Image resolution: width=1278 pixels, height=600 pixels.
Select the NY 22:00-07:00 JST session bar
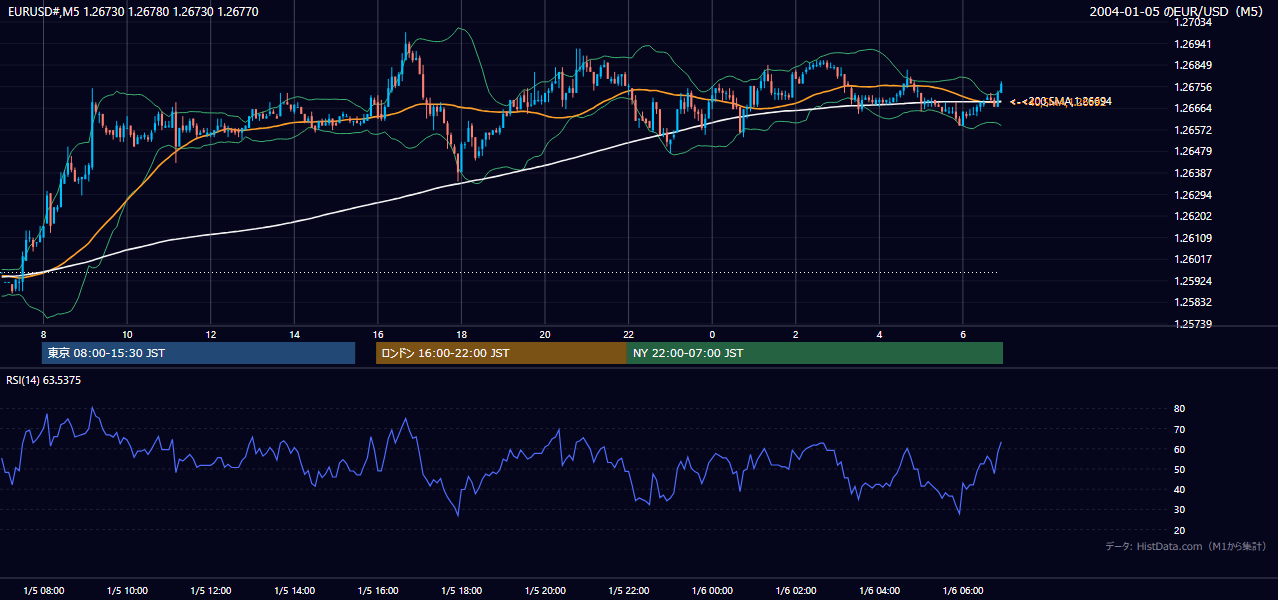point(815,353)
